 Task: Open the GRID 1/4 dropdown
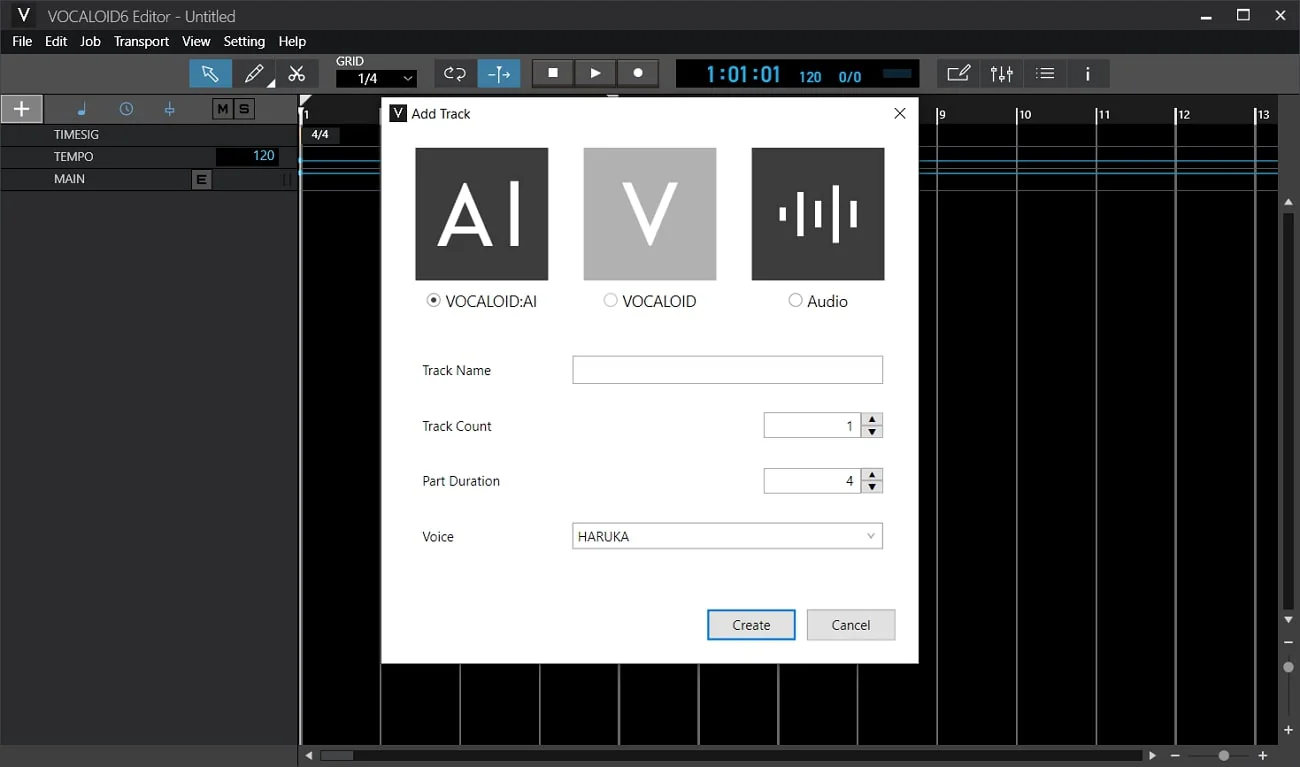tap(376, 78)
